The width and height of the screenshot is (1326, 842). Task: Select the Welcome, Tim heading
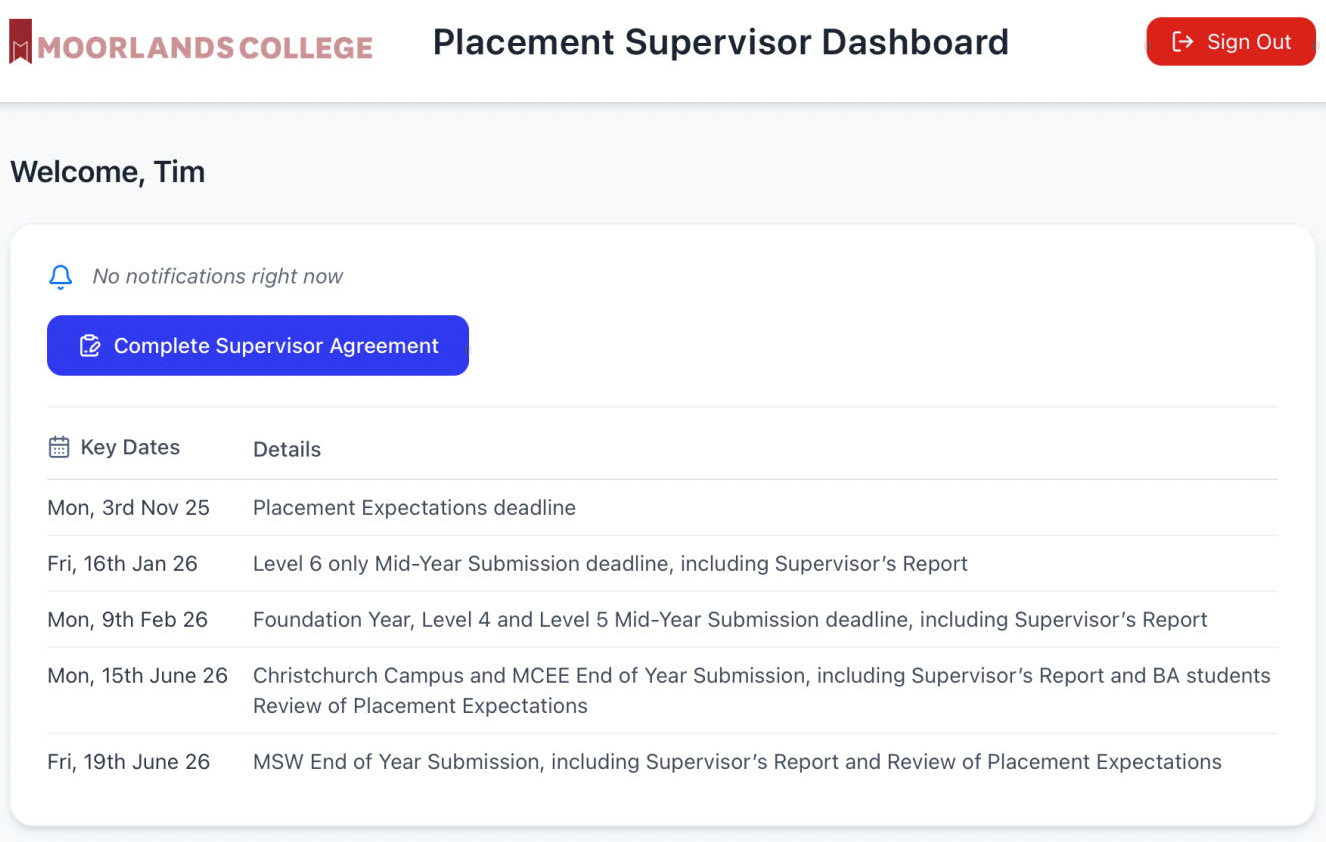pyautogui.click(x=108, y=172)
